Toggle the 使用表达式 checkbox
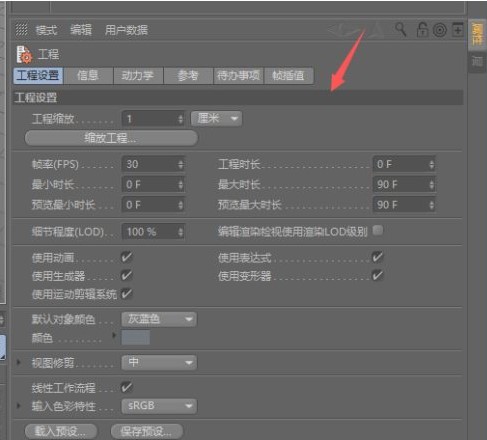Viewport: 487px width, 440px height. click(377, 257)
